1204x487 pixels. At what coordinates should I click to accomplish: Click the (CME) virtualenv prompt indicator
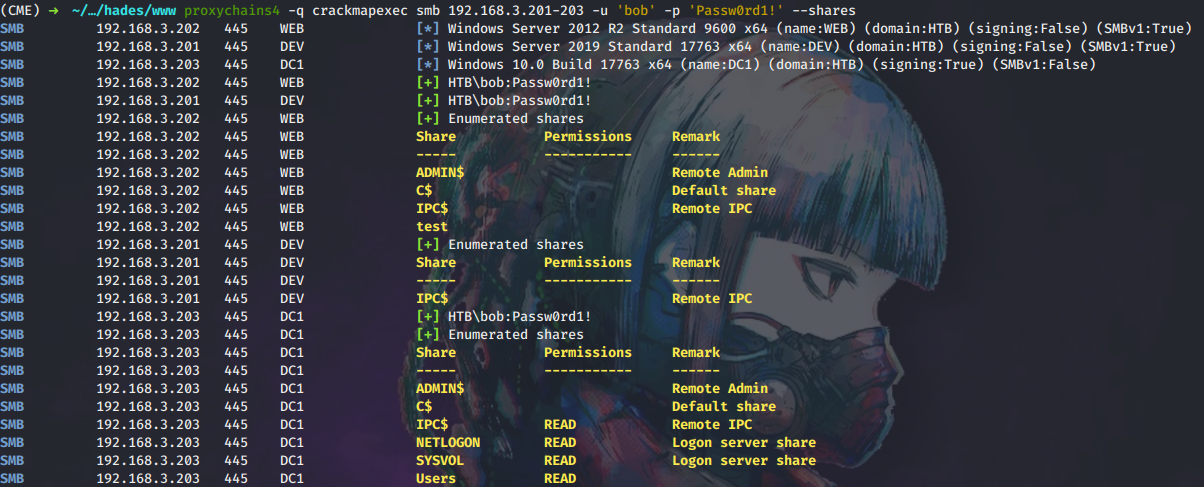pyautogui.click(x=21, y=10)
